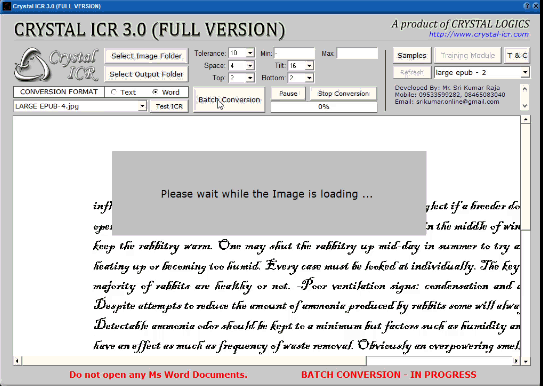Open the crystal-icr.com website link
543x386 pixels.
point(479,34)
